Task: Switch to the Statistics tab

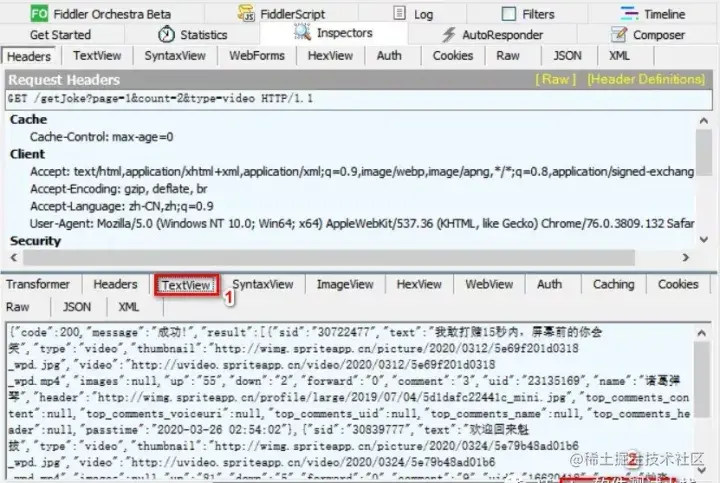Action: click(192, 35)
